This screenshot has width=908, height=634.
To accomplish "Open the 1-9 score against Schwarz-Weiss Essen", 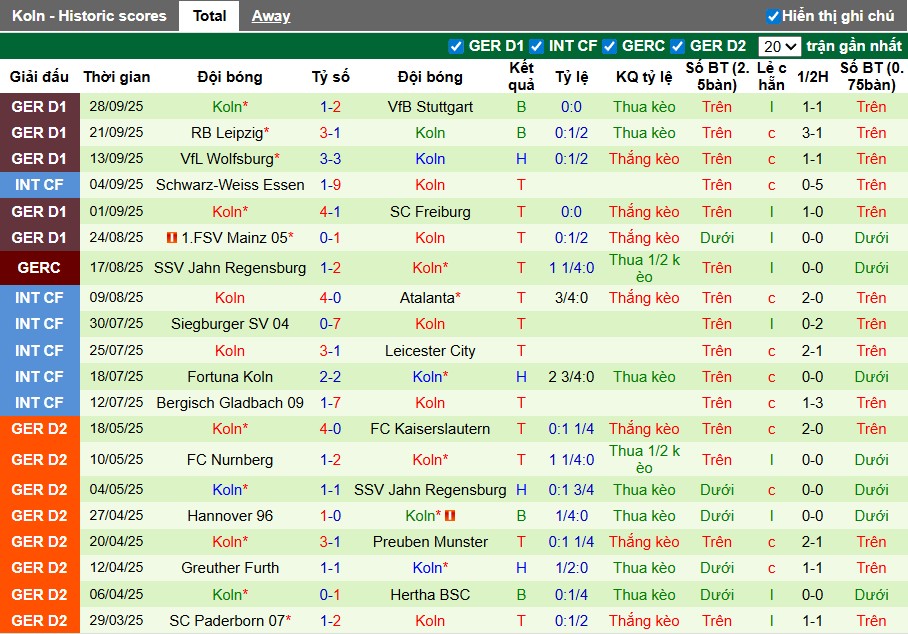I will (x=331, y=185).
